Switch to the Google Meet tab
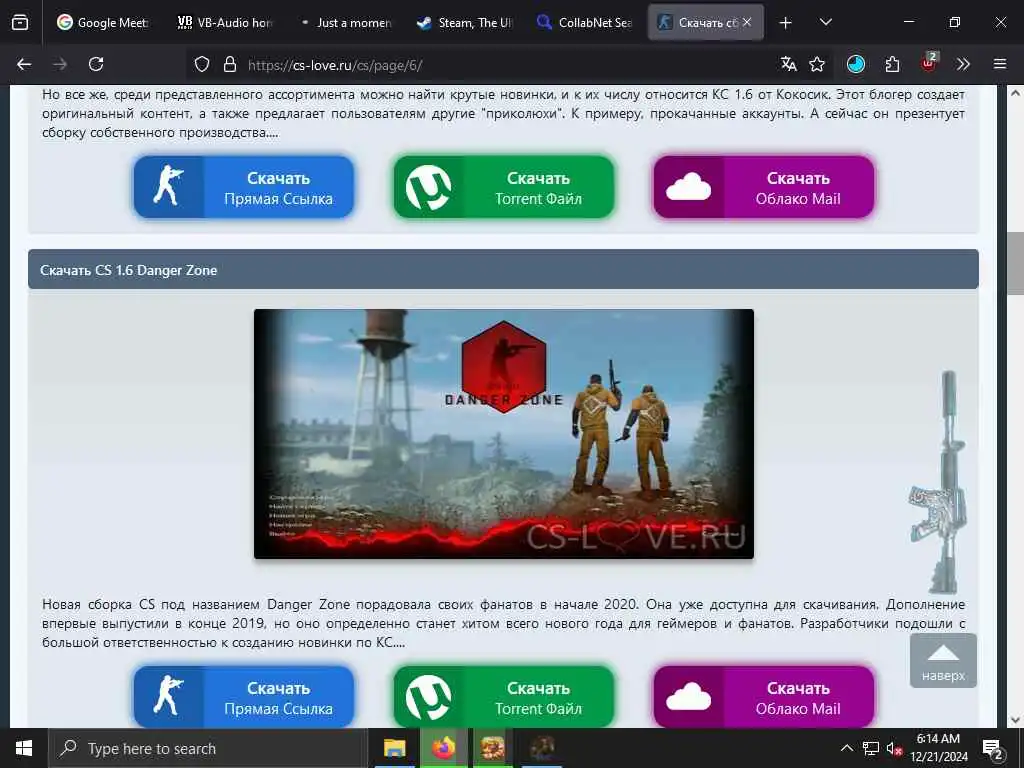Image resolution: width=1024 pixels, height=768 pixels. 103,22
